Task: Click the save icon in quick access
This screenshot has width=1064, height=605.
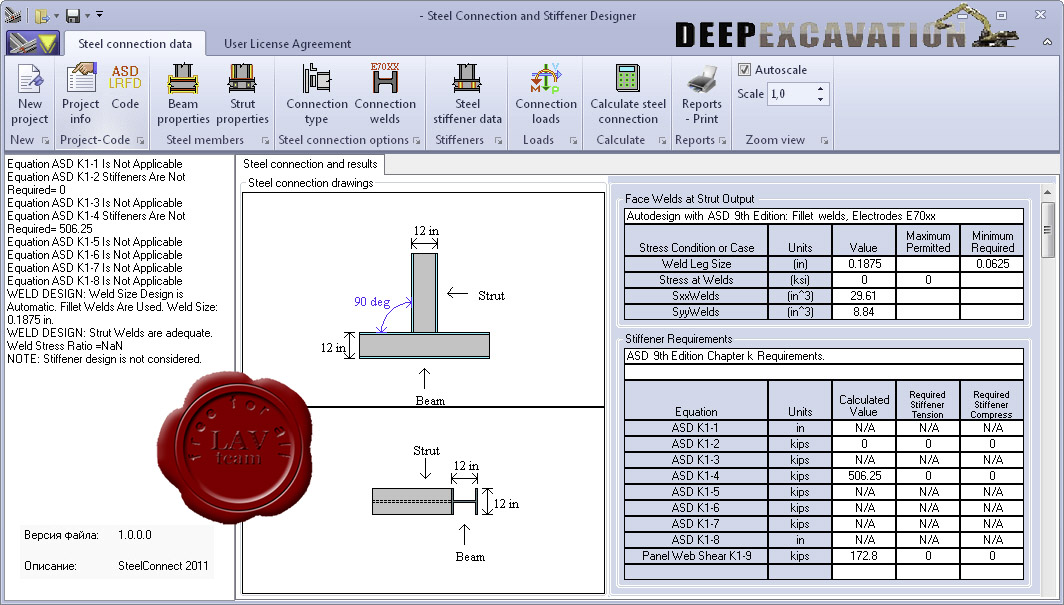Action: 73,15
